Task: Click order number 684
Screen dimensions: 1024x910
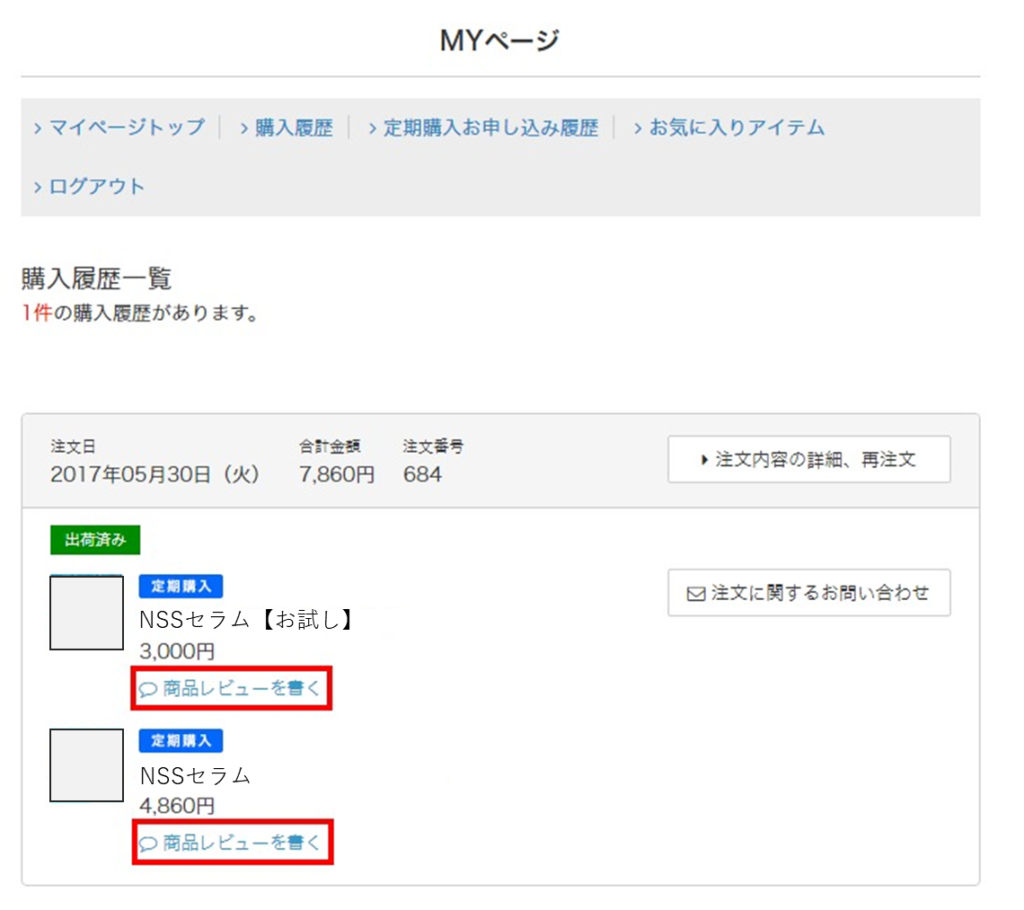Action: click(422, 475)
